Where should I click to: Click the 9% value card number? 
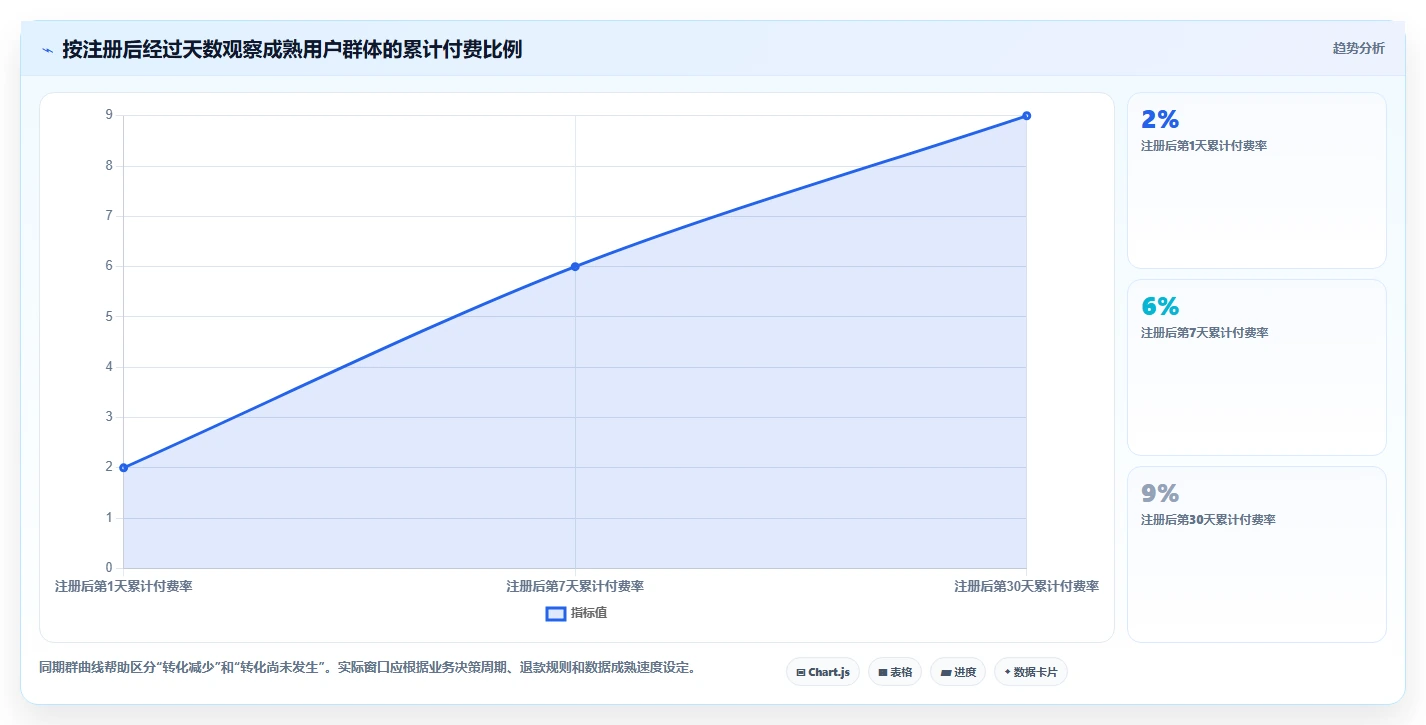click(1160, 494)
